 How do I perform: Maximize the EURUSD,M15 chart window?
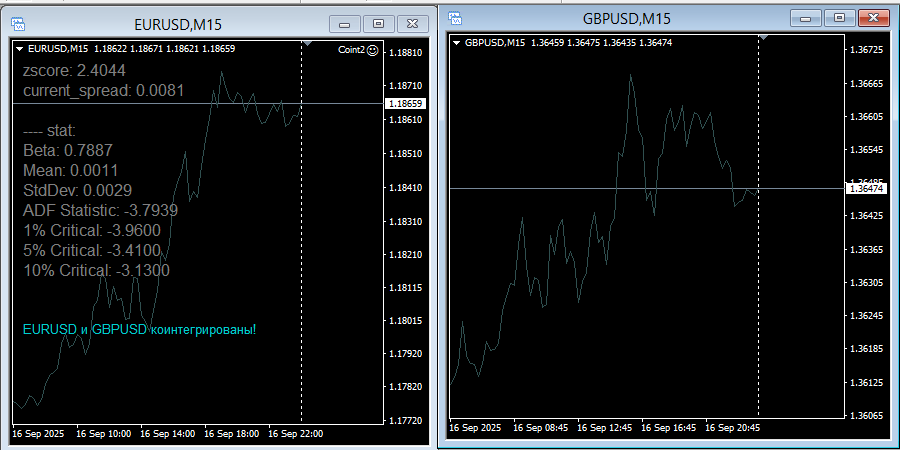(x=378, y=24)
